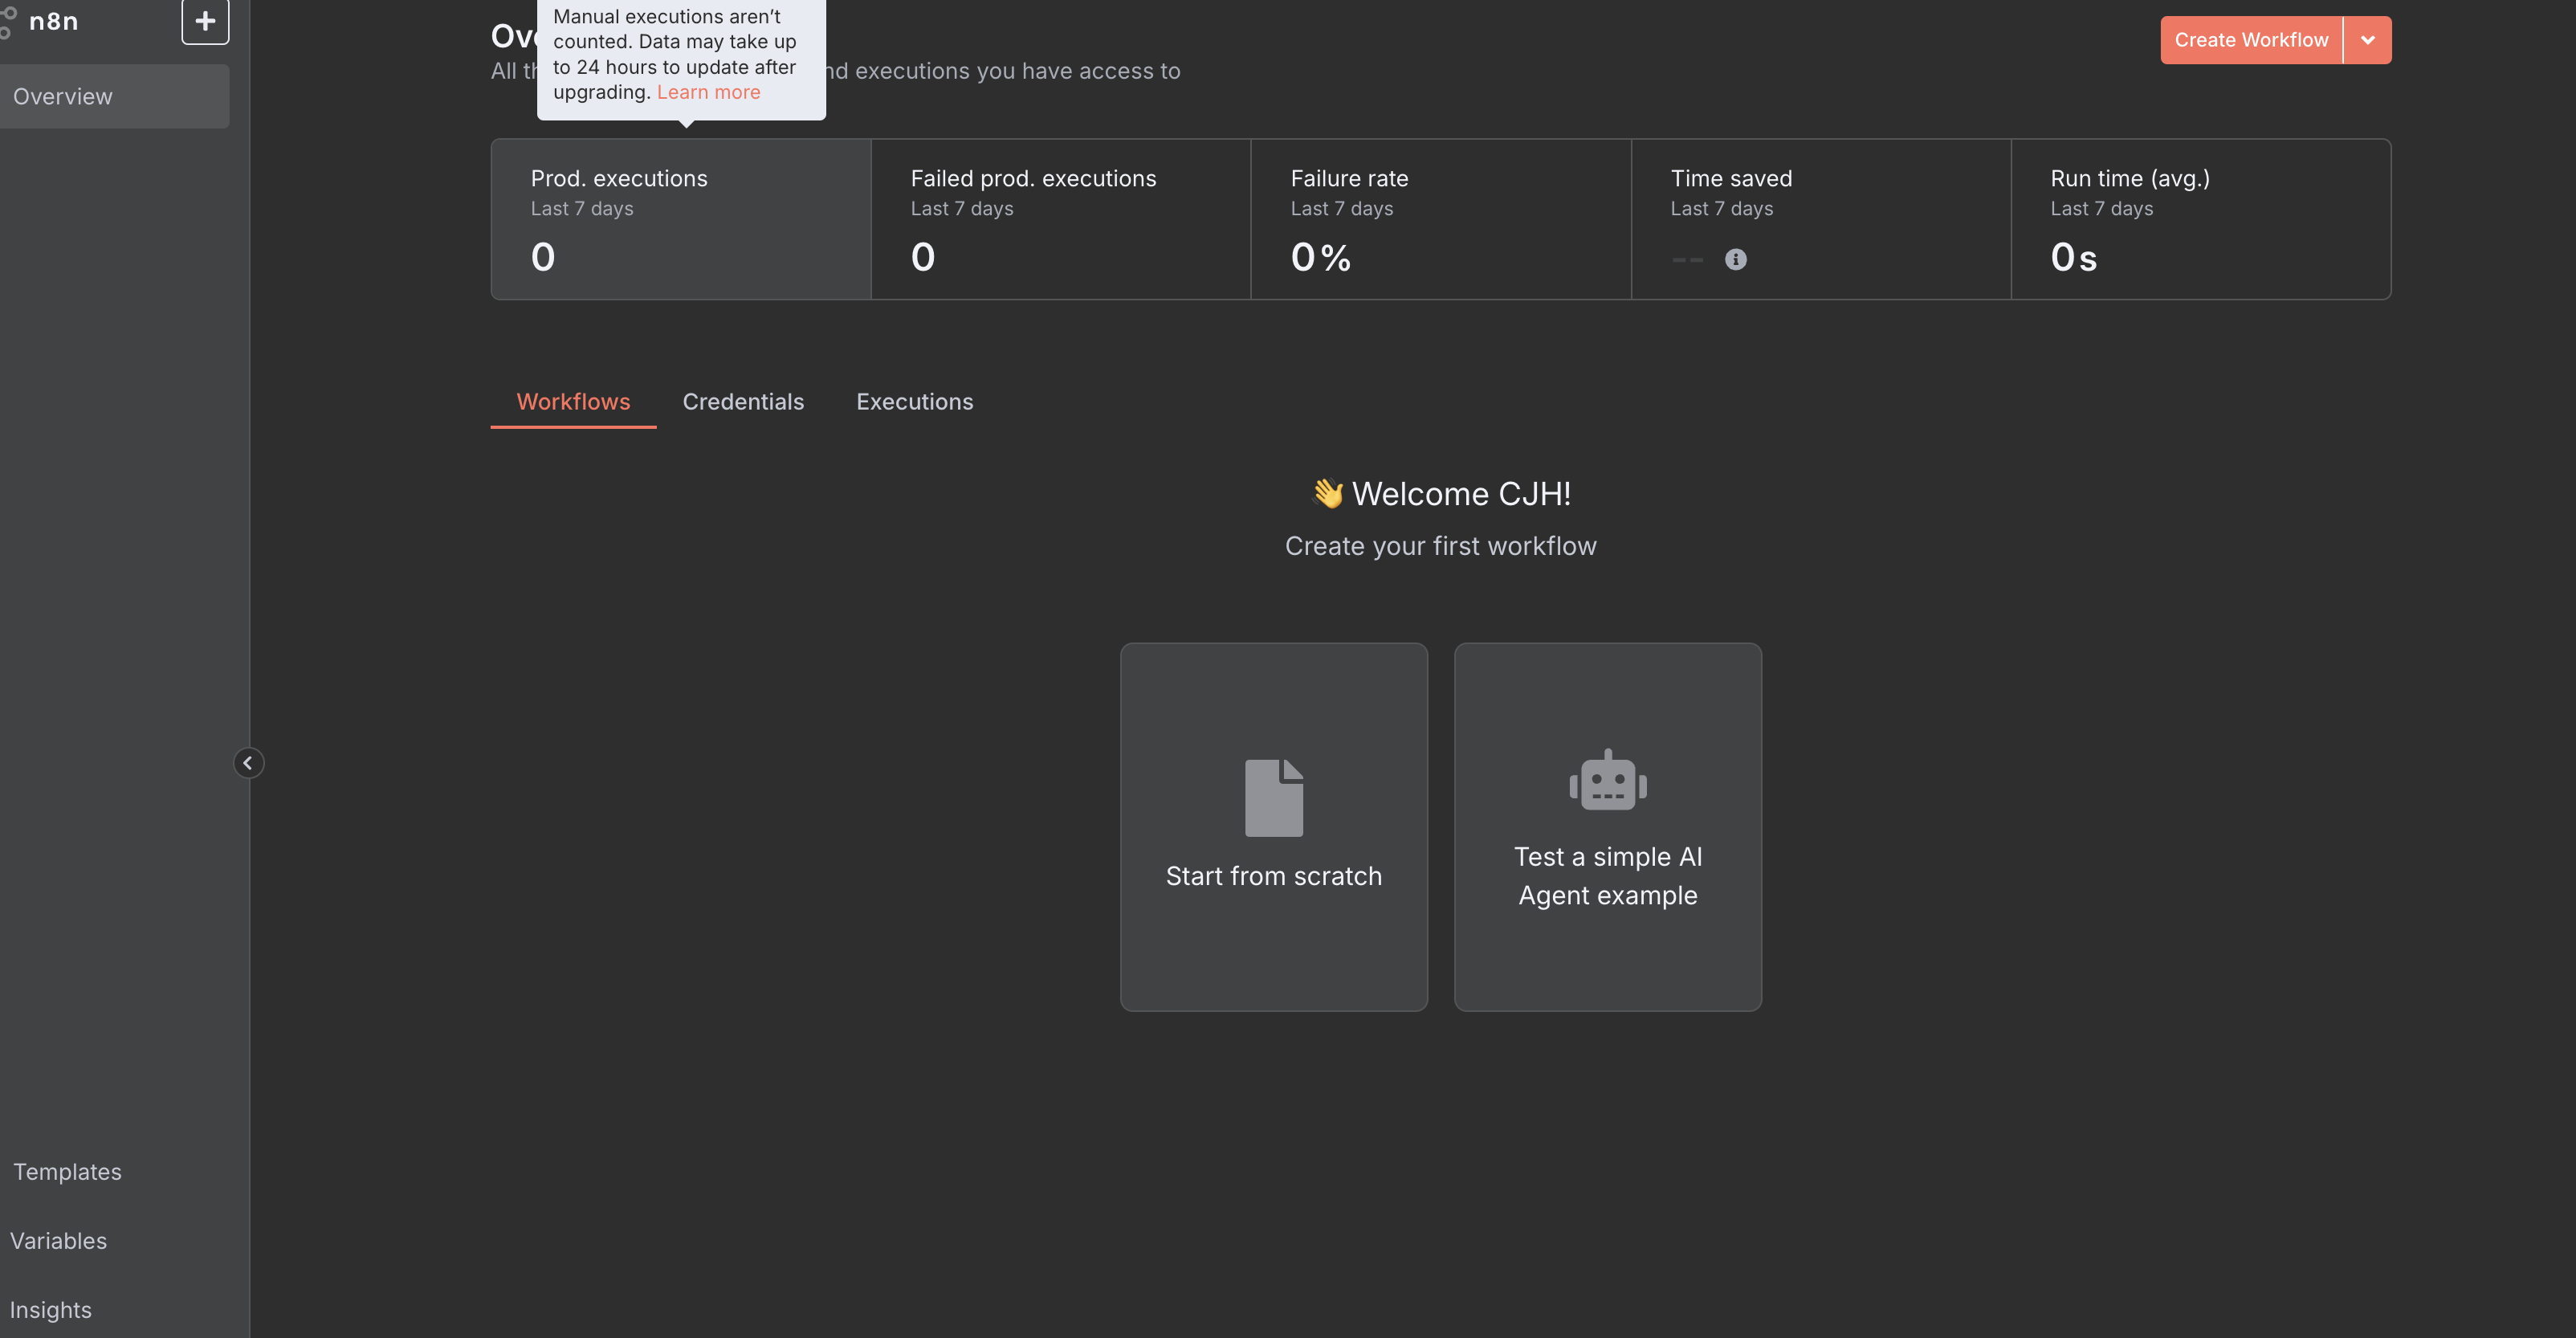The image size is (2576, 1338).
Task: Click the plus icon beside the n8n logo
Action: pos(205,21)
